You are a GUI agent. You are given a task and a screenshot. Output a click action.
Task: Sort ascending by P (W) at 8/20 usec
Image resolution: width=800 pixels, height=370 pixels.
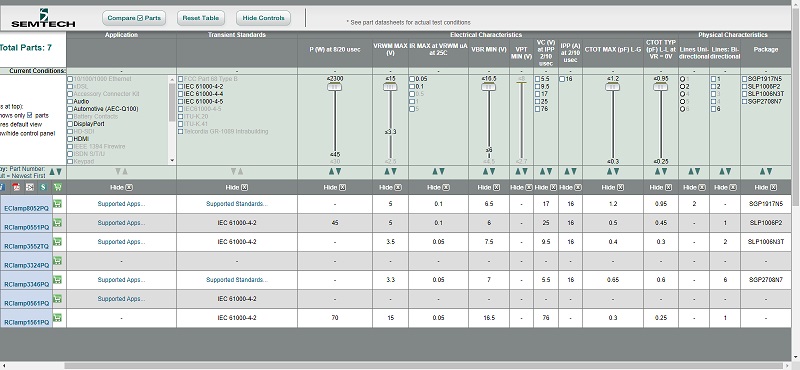pos(331,171)
